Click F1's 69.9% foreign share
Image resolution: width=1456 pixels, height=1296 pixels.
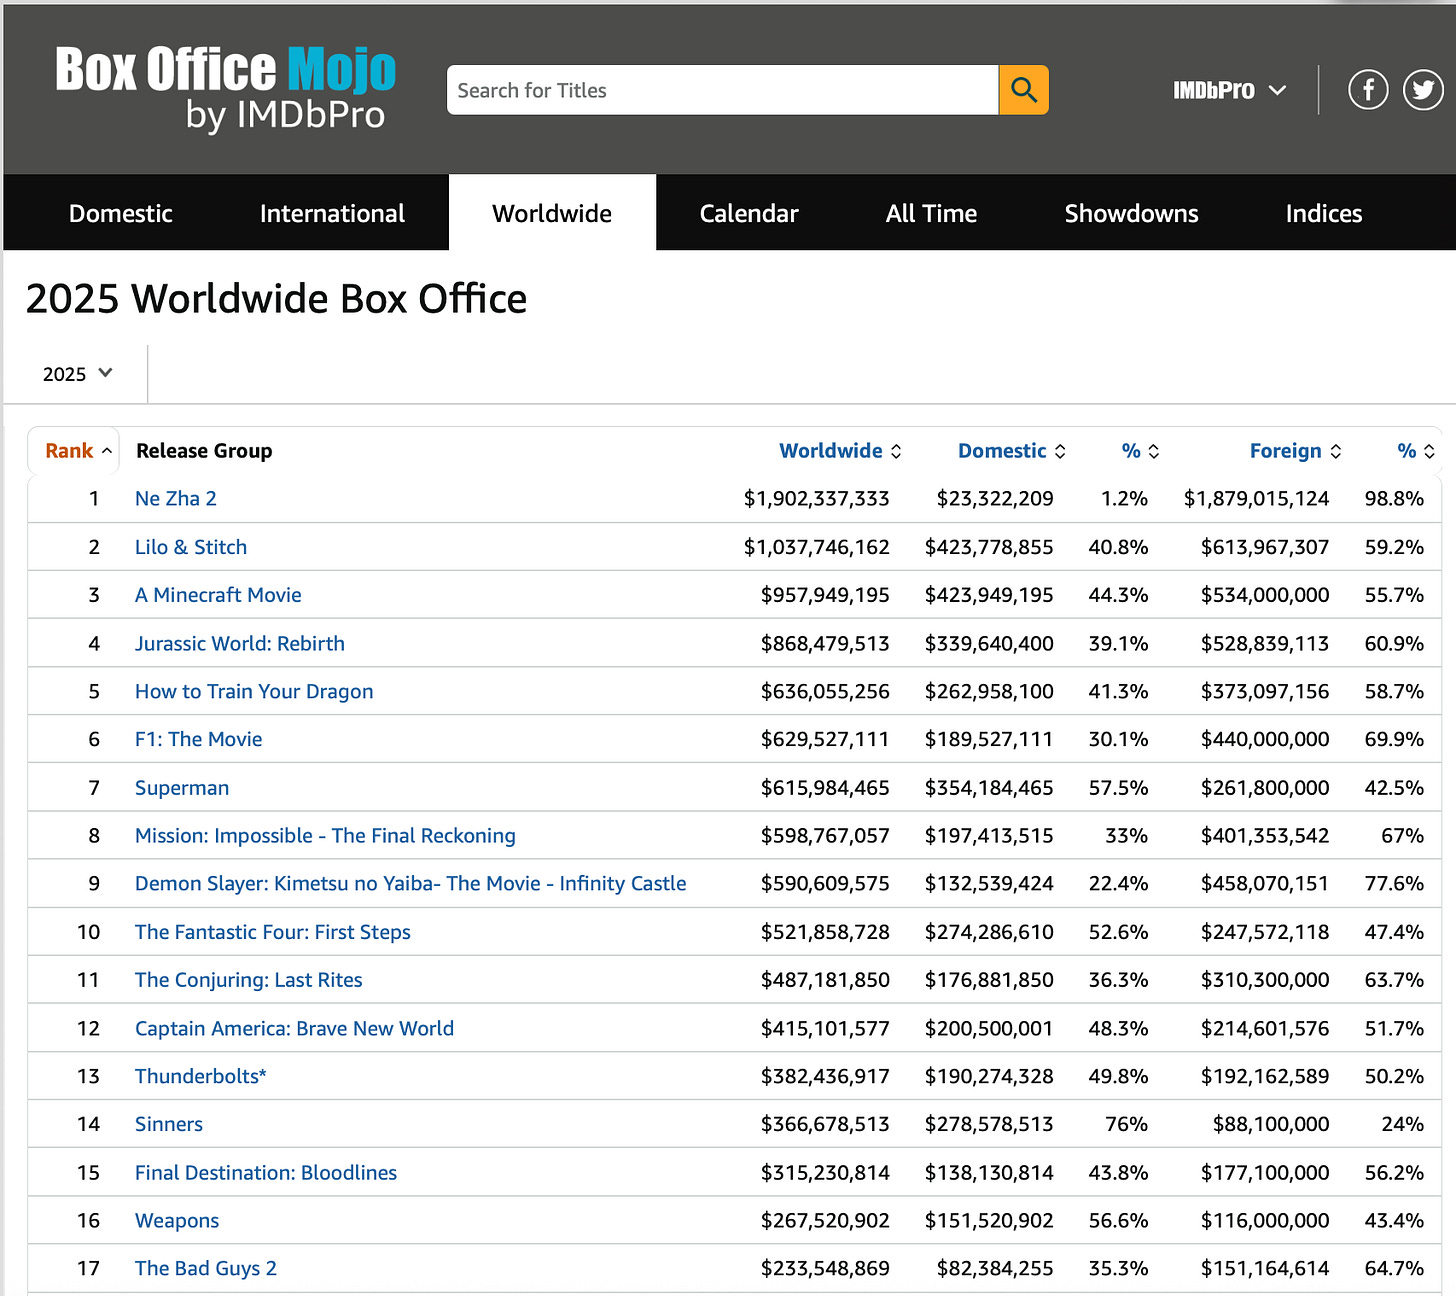[1394, 739]
